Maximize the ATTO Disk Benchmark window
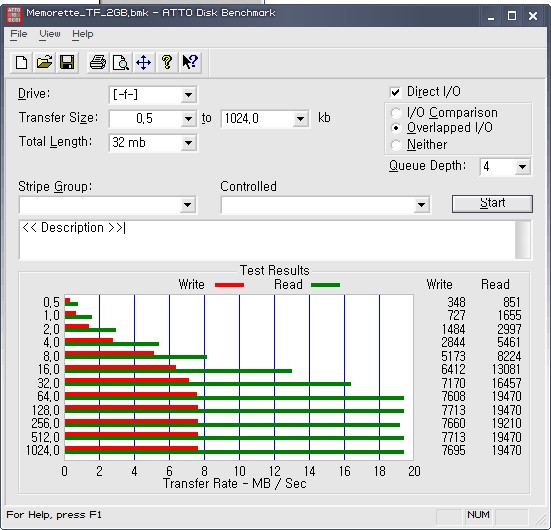 [512, 16]
